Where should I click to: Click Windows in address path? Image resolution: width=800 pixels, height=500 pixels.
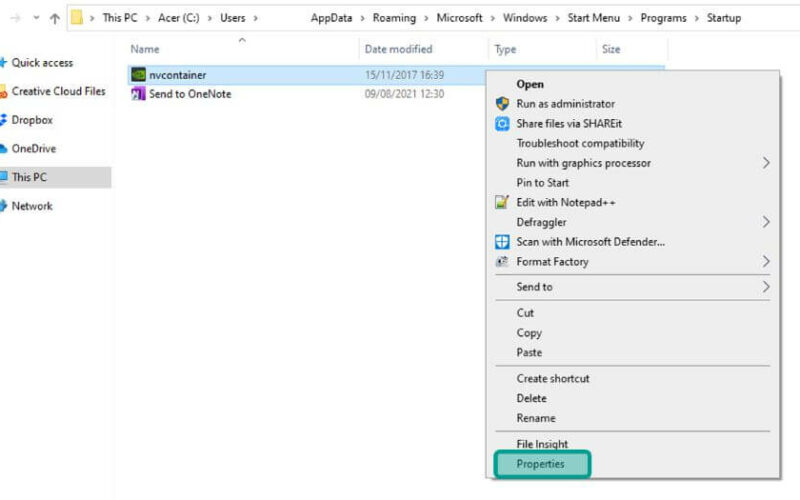pos(525,18)
